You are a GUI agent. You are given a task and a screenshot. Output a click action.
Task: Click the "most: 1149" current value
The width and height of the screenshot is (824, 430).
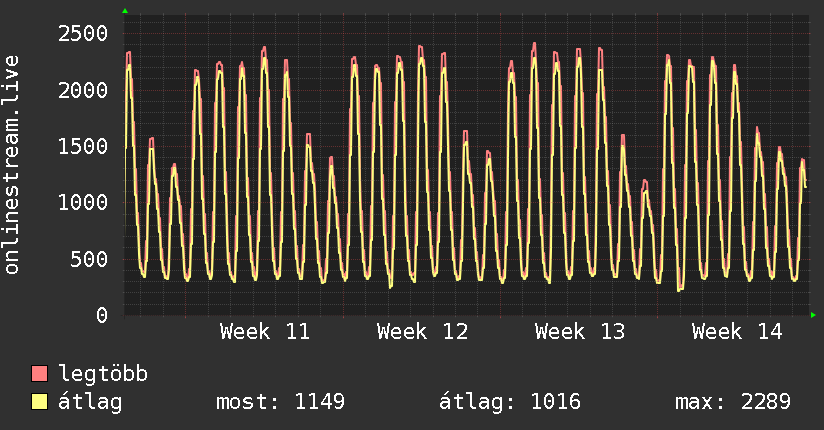[x=280, y=402]
